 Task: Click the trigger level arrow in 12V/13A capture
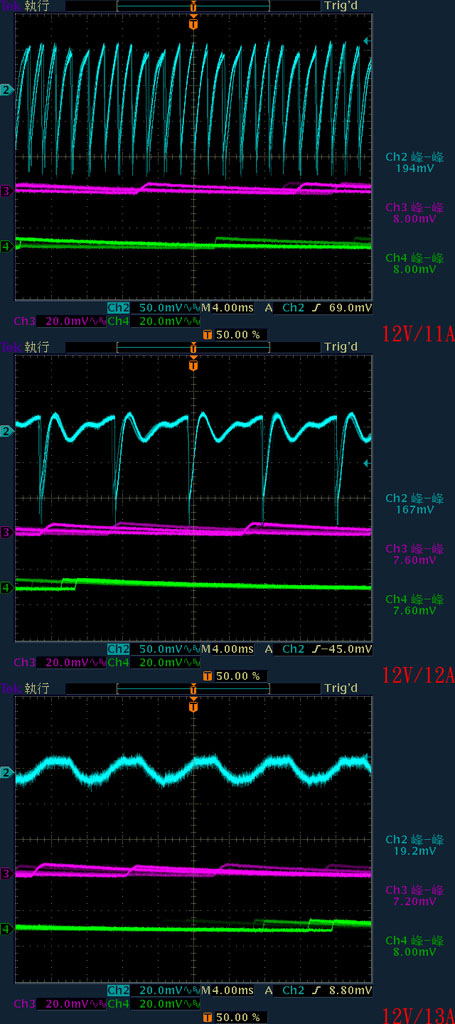click(x=368, y=758)
